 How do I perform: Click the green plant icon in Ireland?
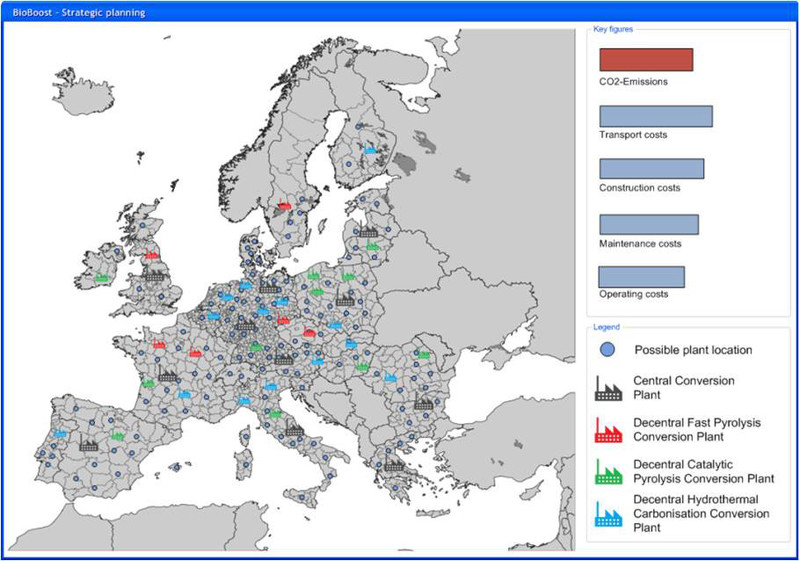(102, 277)
